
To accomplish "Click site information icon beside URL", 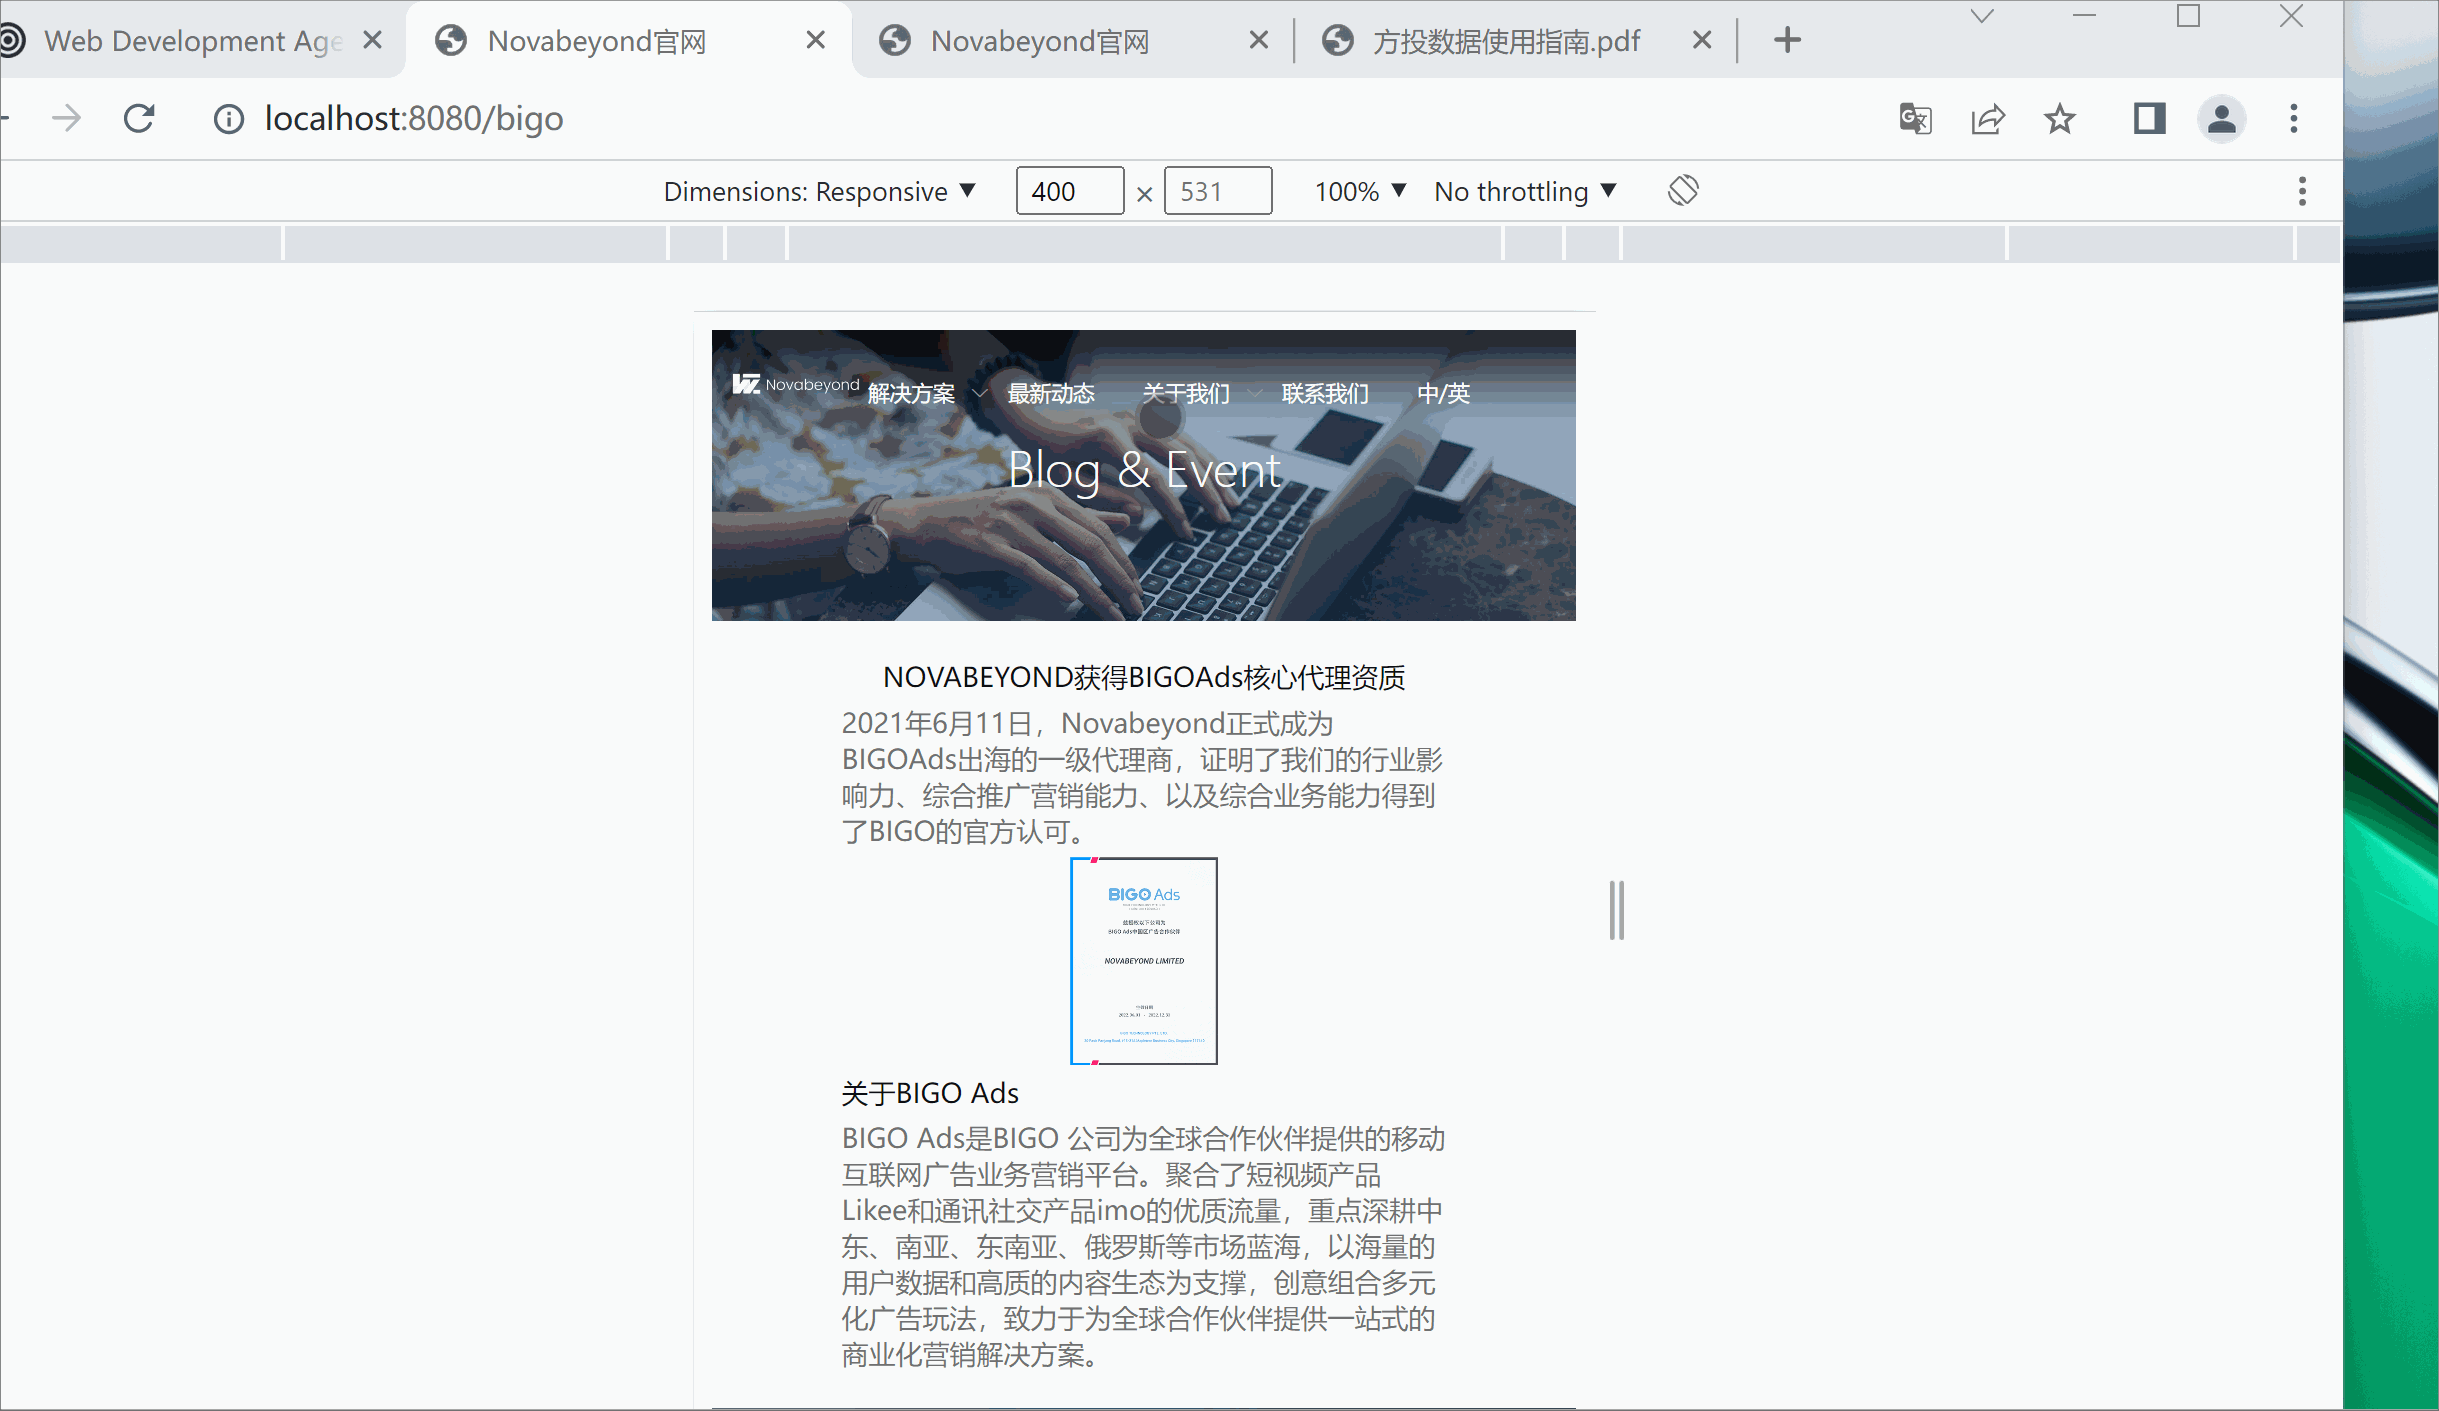I will [229, 119].
